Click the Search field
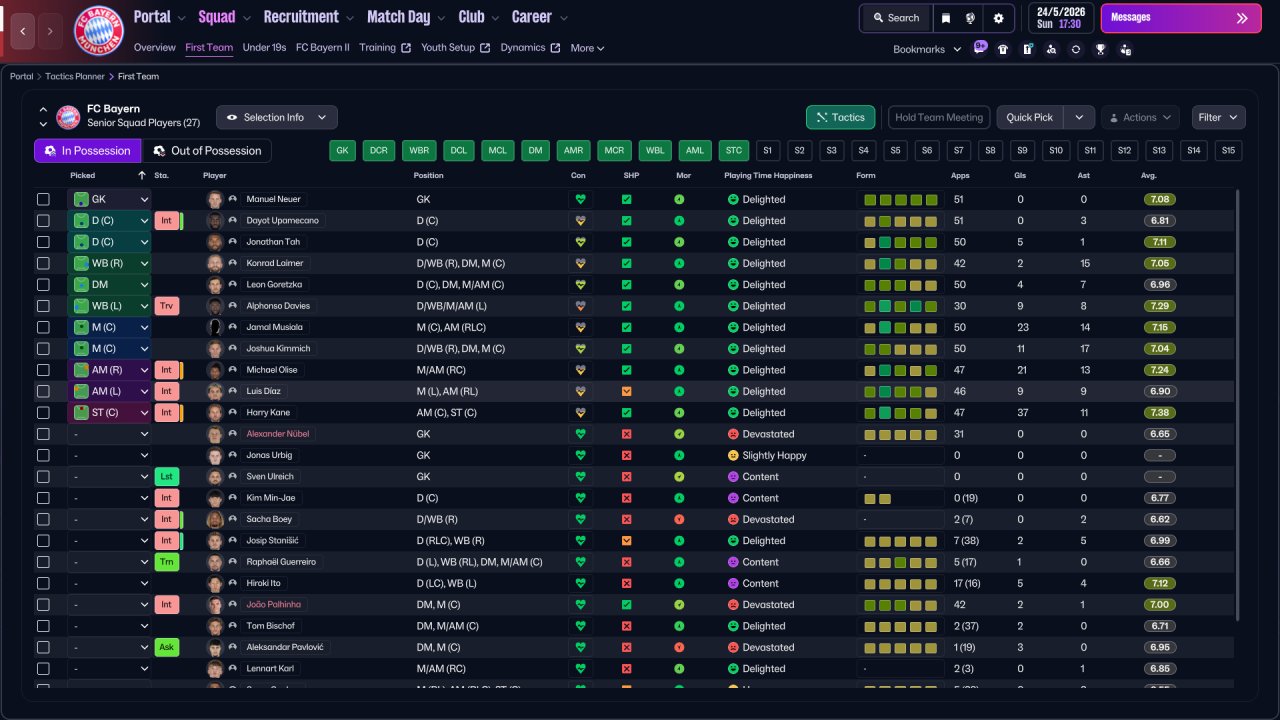 point(895,18)
